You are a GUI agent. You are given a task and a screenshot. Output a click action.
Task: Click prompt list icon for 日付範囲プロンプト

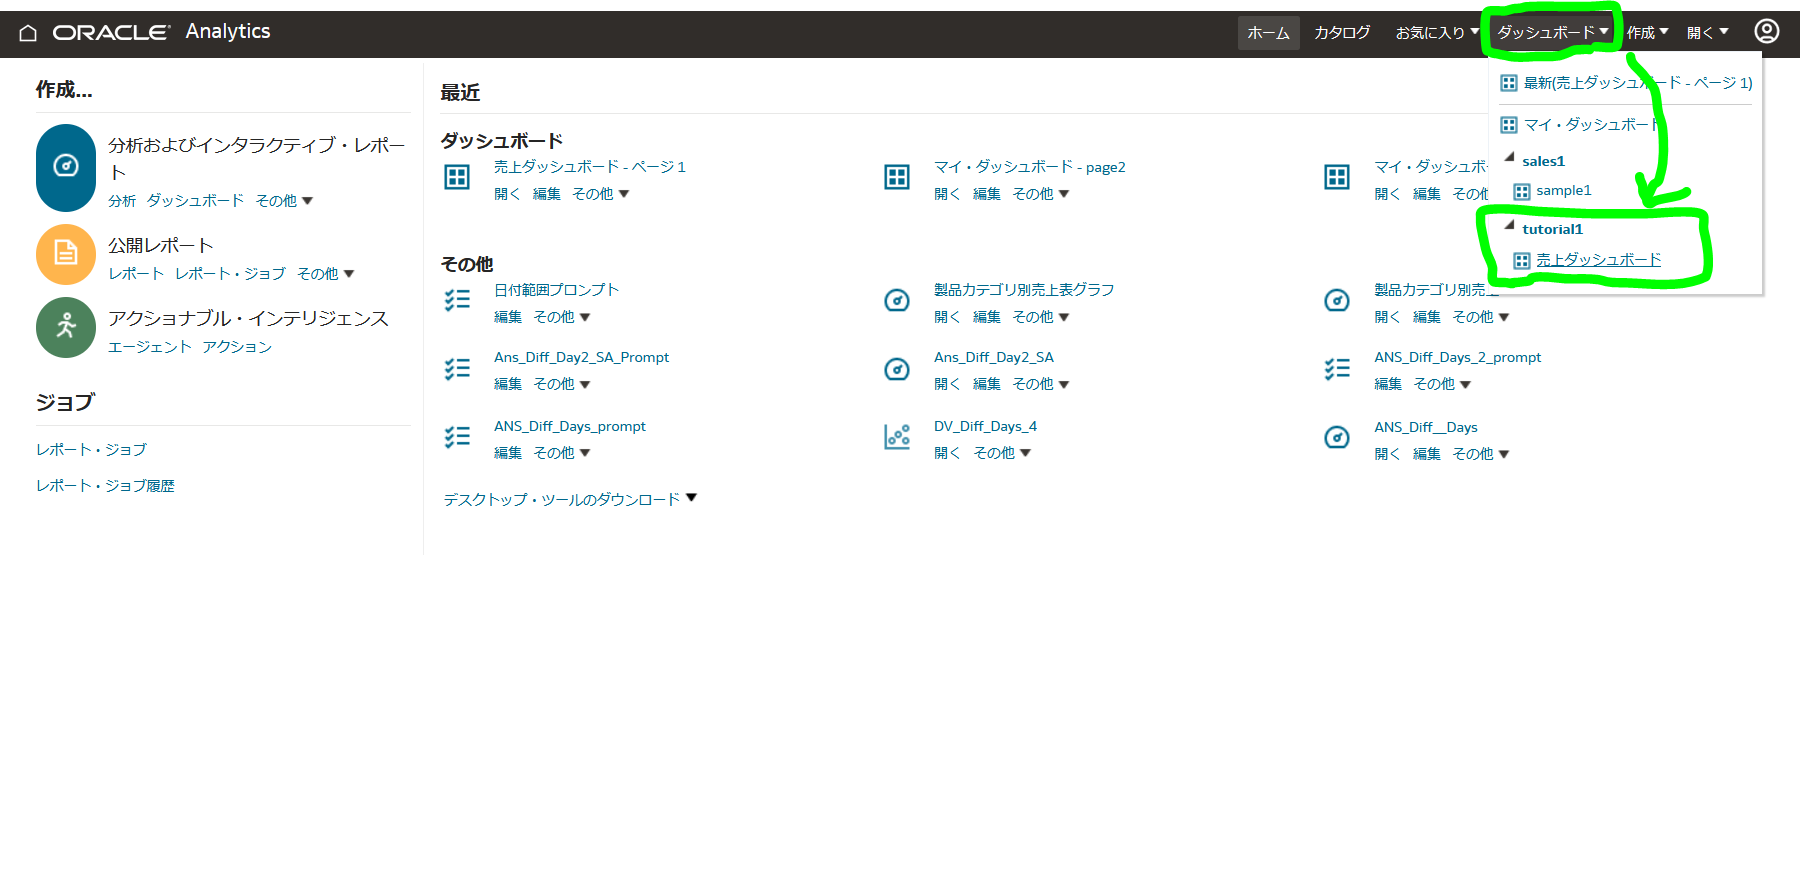457,300
